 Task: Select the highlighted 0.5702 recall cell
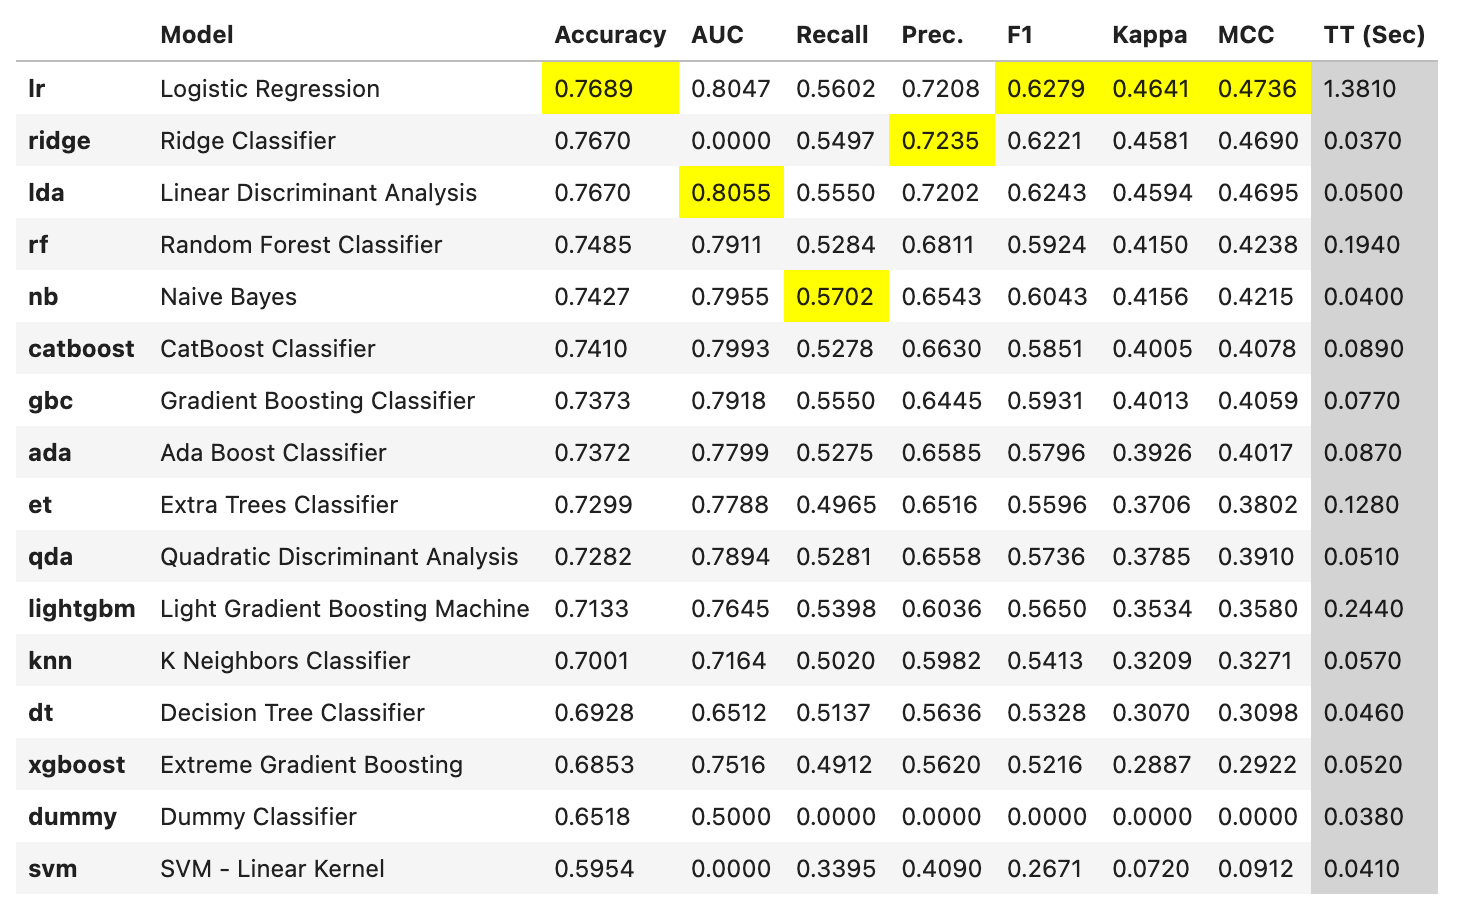point(835,297)
